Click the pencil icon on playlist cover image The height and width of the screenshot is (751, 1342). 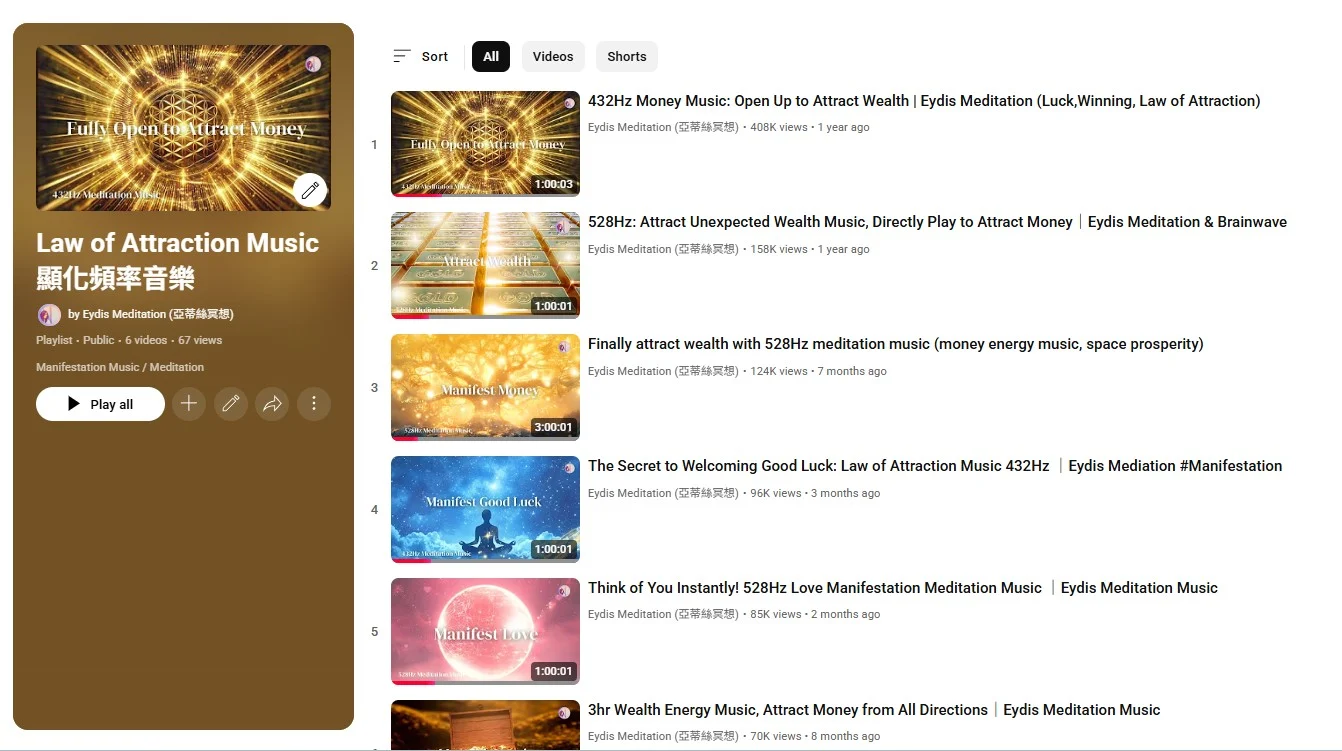(310, 189)
